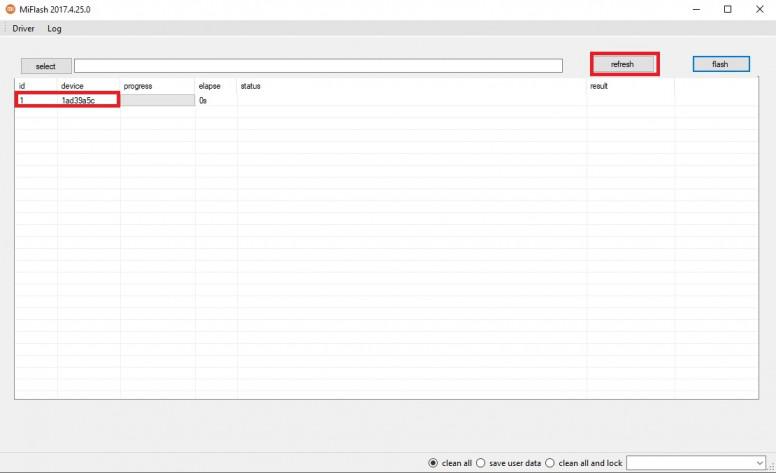Click id value 1 in first row

point(22,100)
